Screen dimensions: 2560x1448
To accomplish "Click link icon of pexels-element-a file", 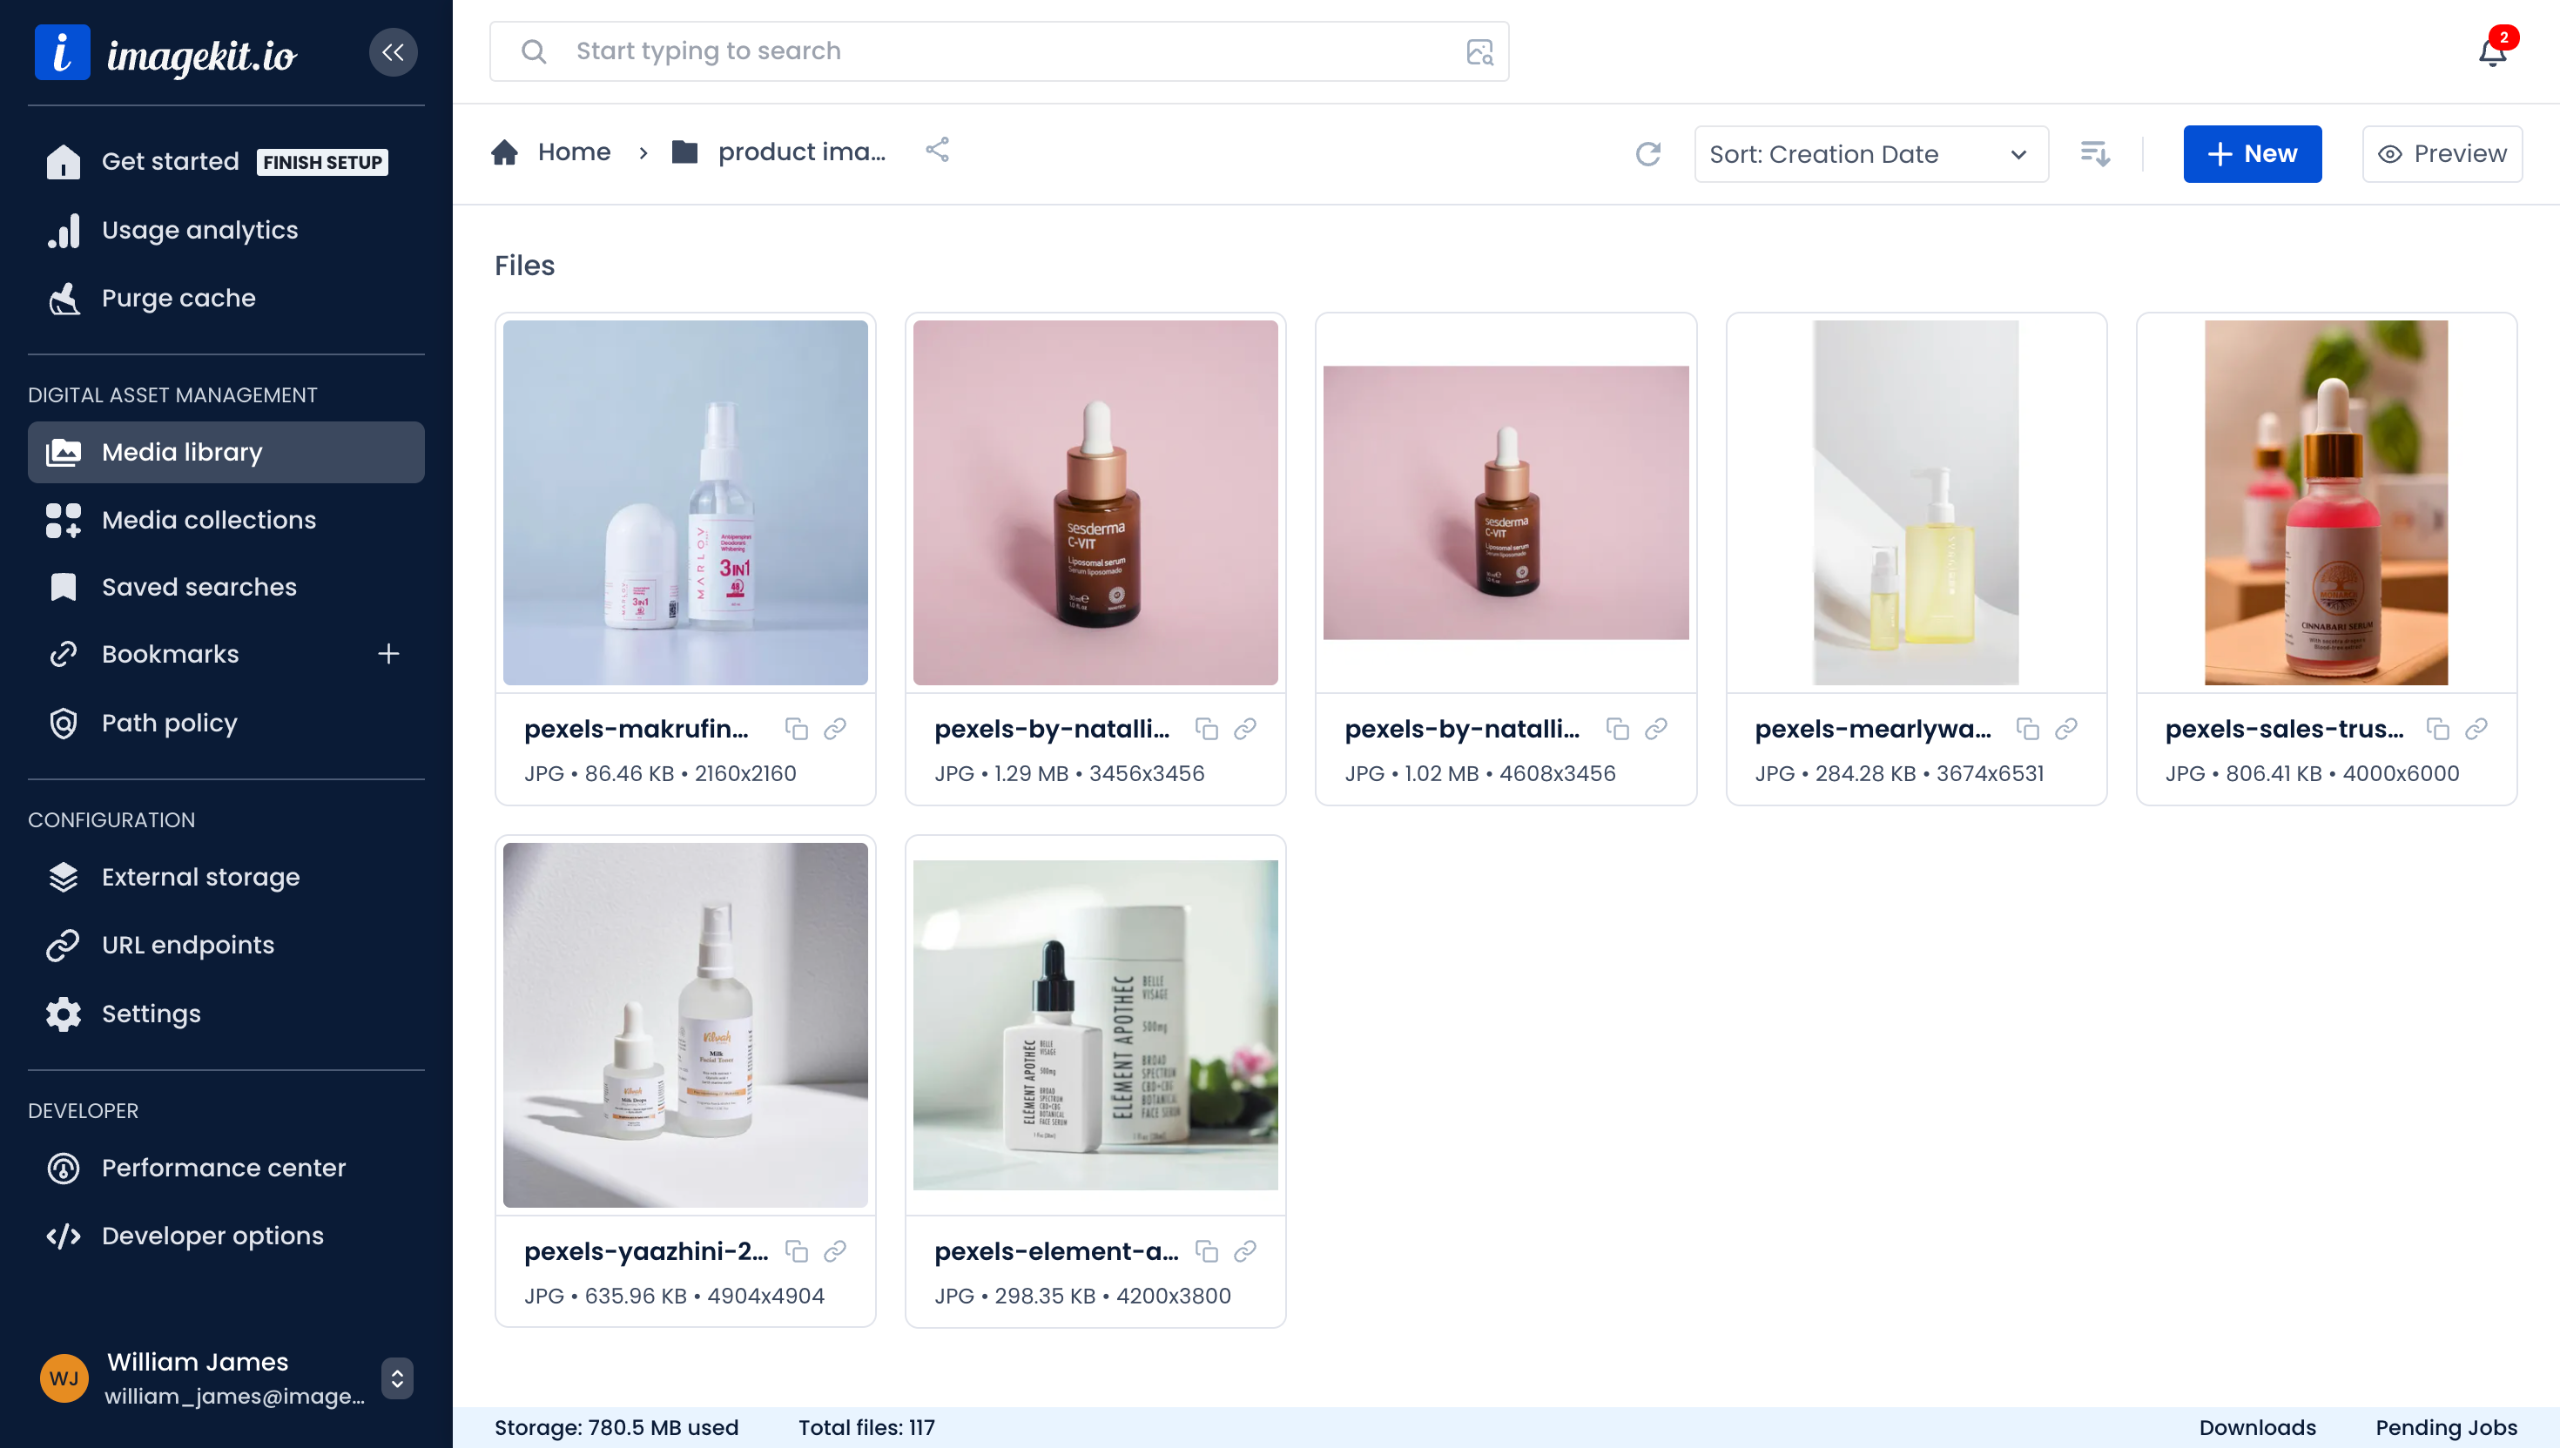I will point(1245,1251).
